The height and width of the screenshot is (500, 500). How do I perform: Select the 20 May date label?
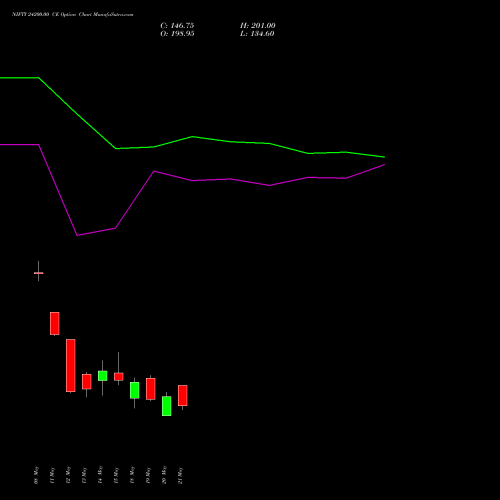[x=164, y=475]
